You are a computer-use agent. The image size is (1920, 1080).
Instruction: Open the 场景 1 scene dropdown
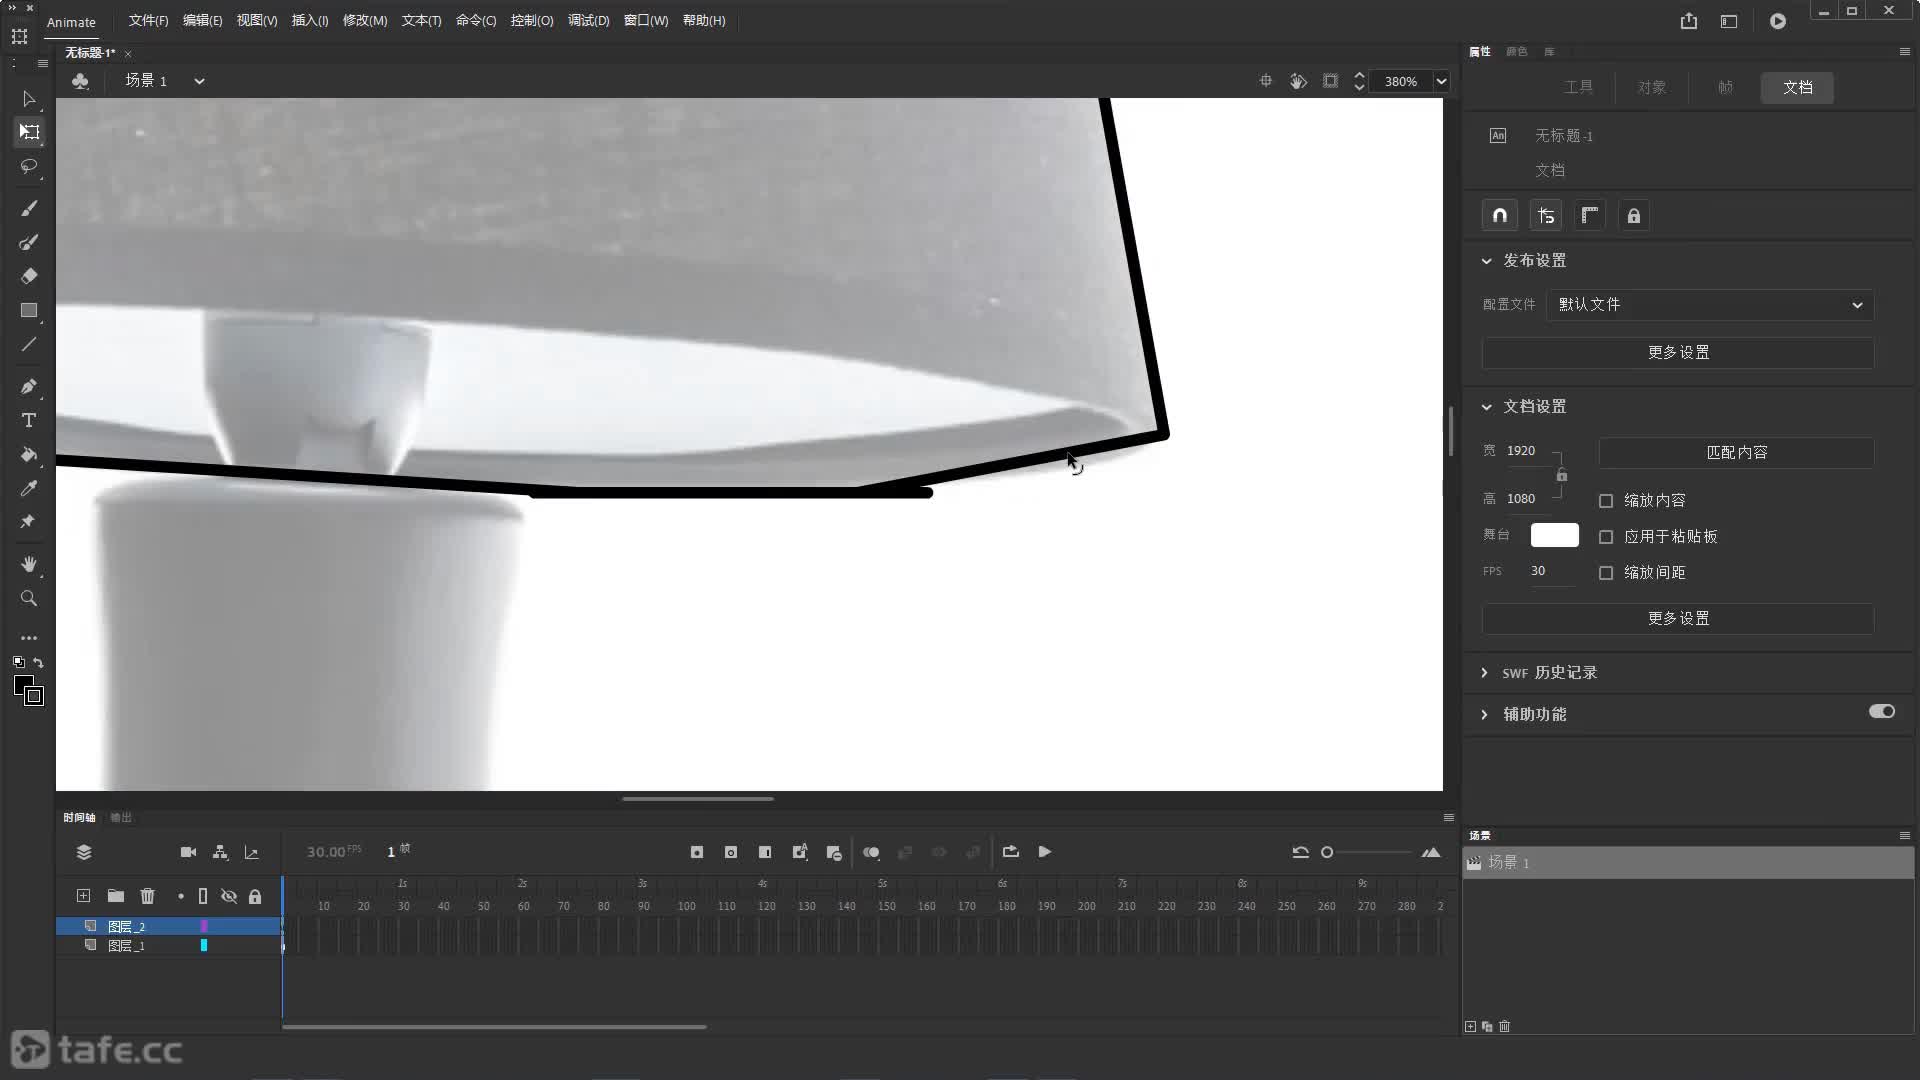click(199, 81)
